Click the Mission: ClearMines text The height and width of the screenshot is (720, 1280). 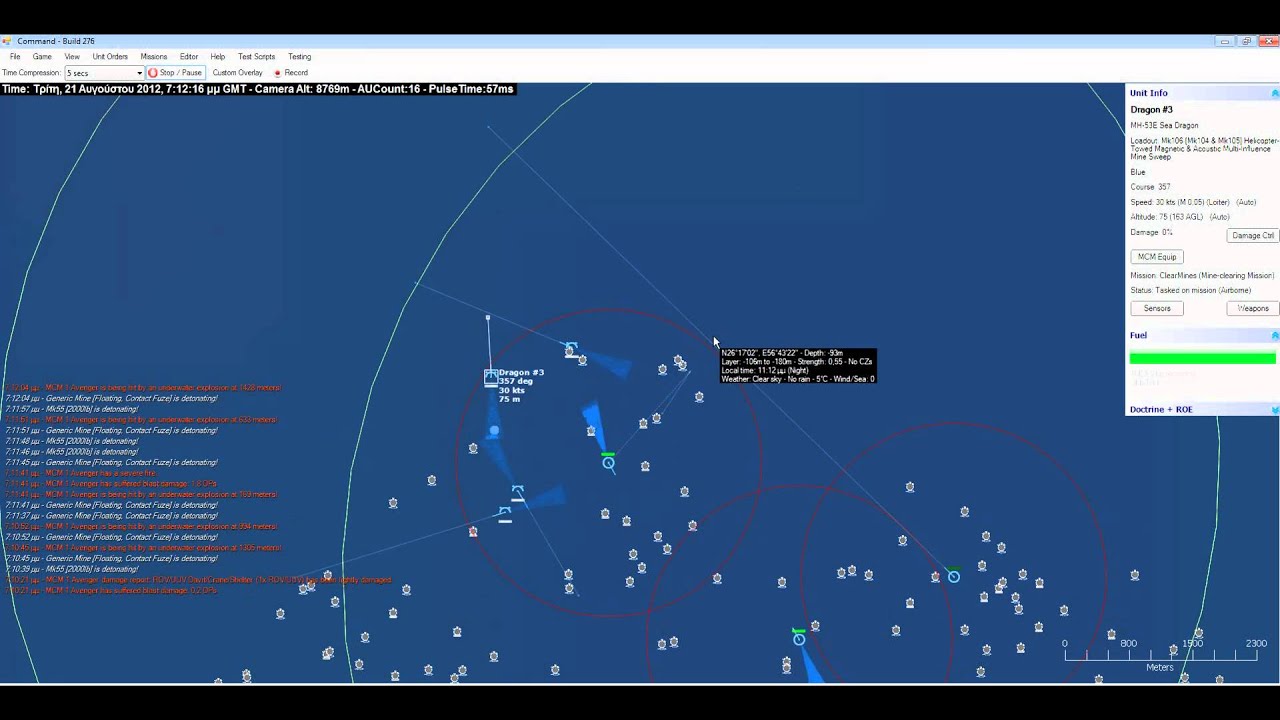click(x=1202, y=275)
